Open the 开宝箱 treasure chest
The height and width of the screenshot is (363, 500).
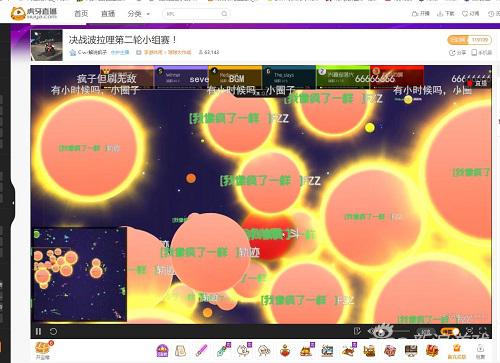tap(43, 350)
